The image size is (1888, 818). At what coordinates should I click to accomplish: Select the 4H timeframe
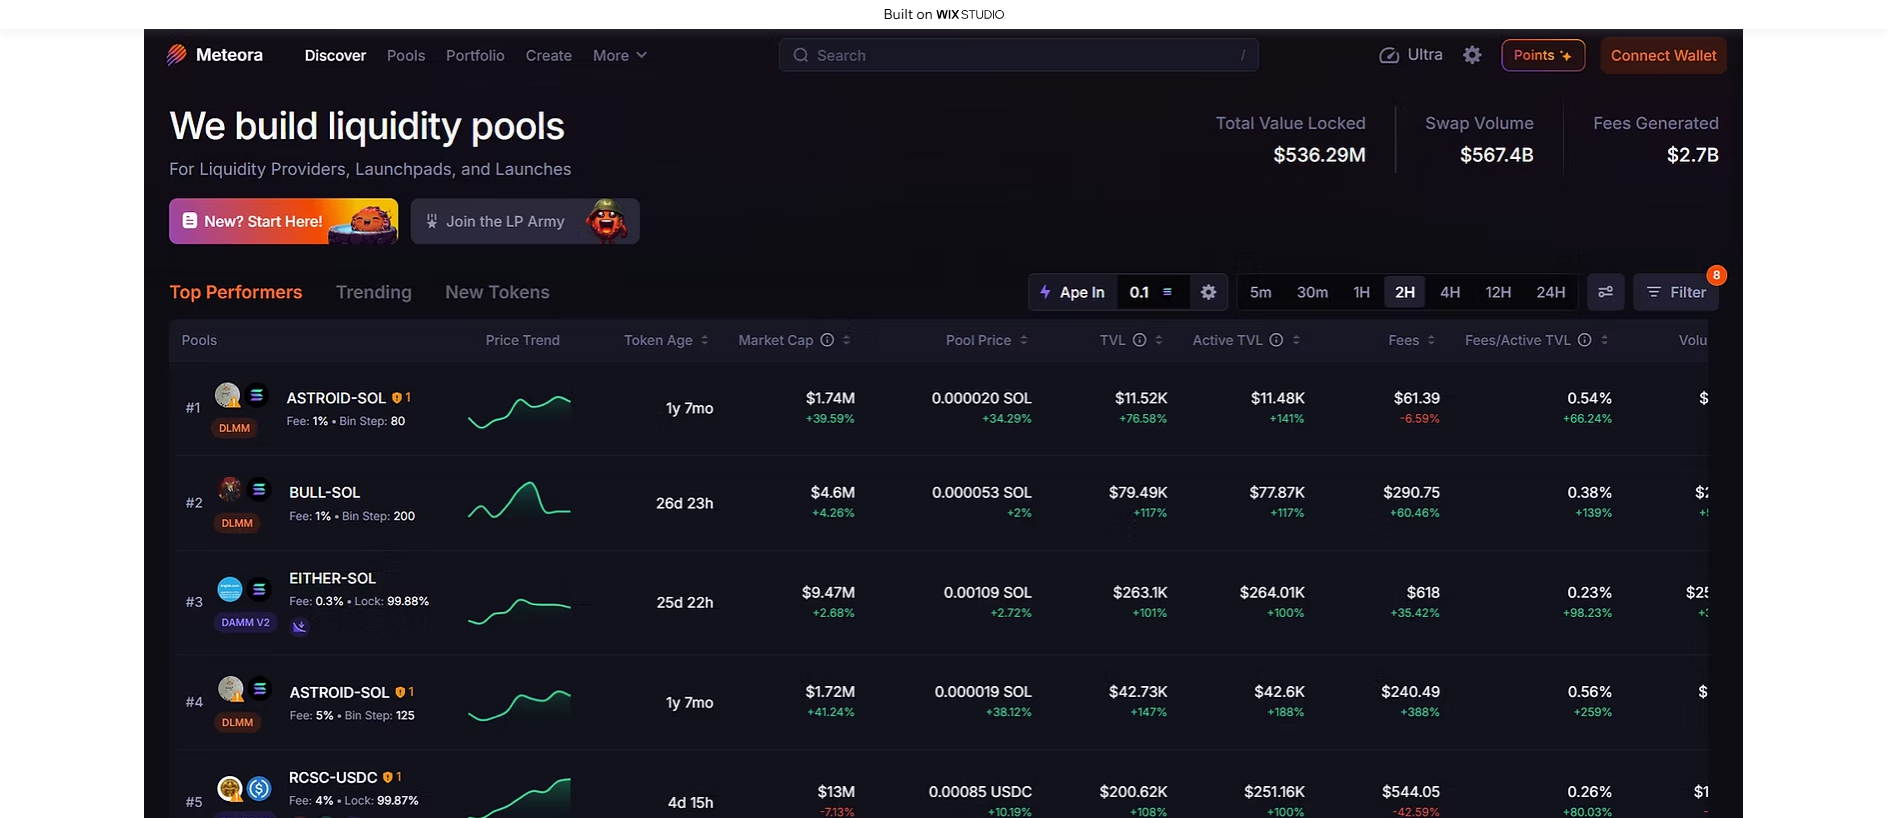1450,292
